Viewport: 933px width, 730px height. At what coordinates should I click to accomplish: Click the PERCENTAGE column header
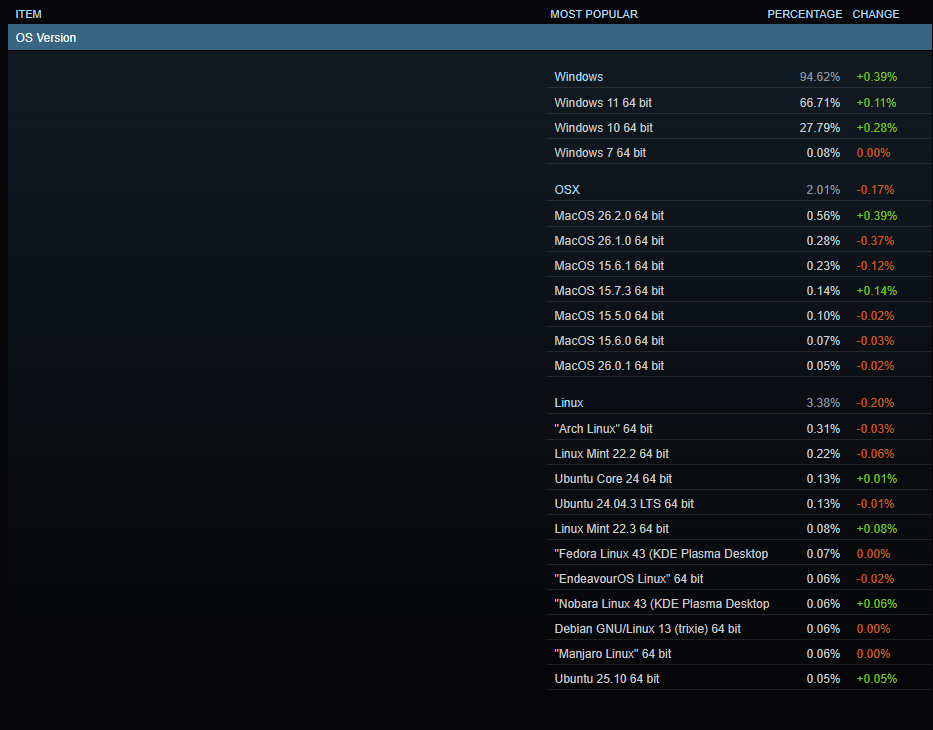pyautogui.click(x=804, y=14)
